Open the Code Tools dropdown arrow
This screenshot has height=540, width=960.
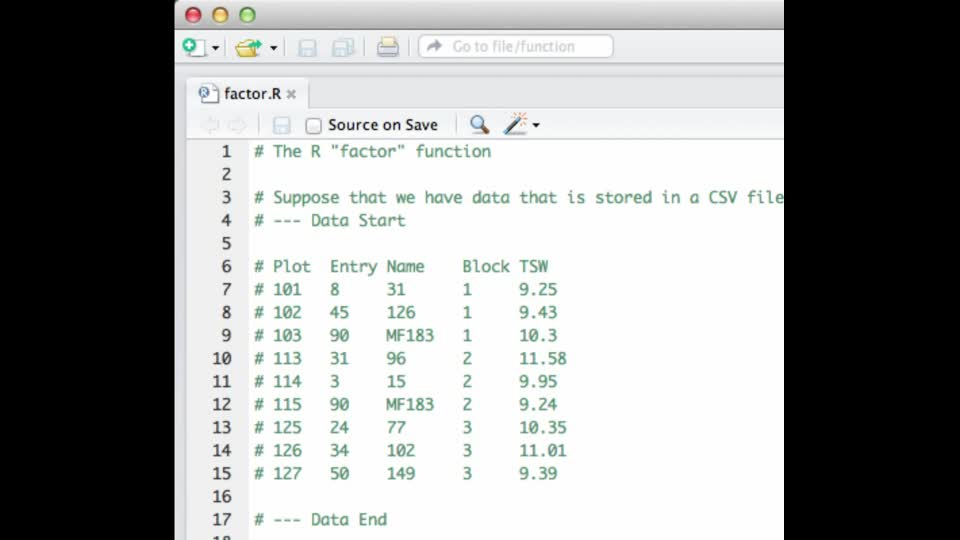[x=536, y=126]
